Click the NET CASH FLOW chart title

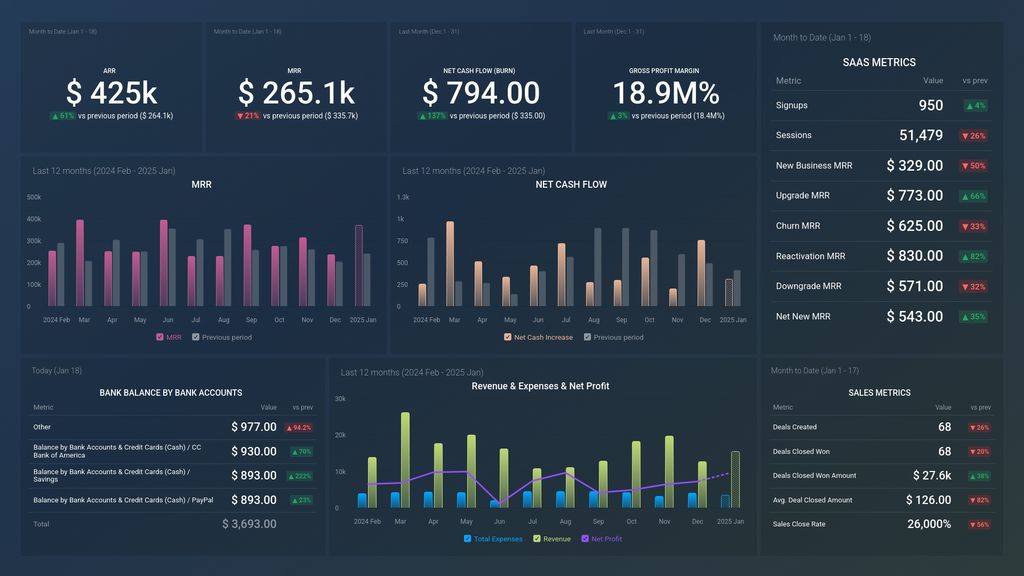click(x=571, y=185)
